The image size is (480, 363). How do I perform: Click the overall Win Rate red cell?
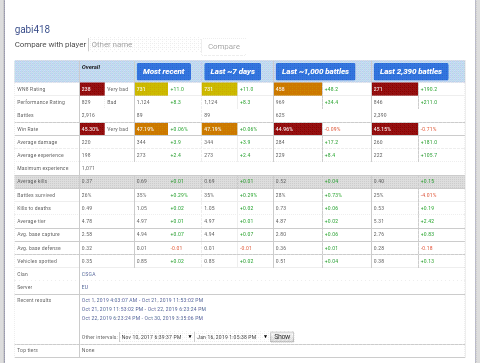(92, 129)
